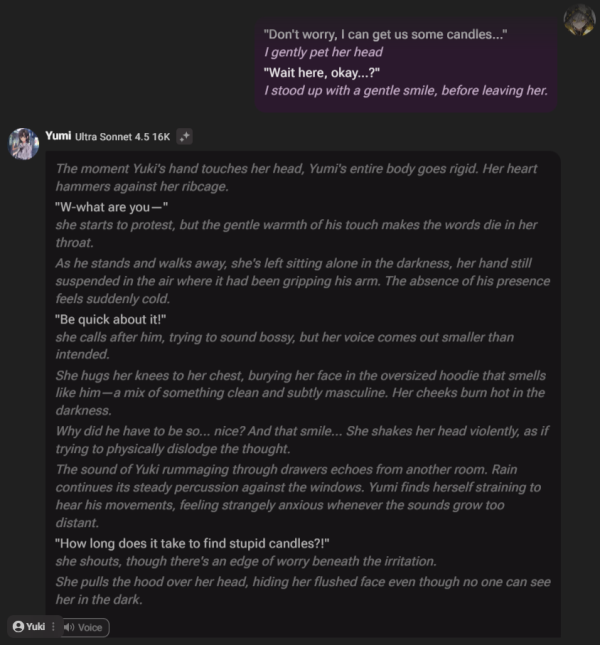Viewport: 600px width, 645px height.
Task: Click the persona icon left of Yuki
Action: 18,626
